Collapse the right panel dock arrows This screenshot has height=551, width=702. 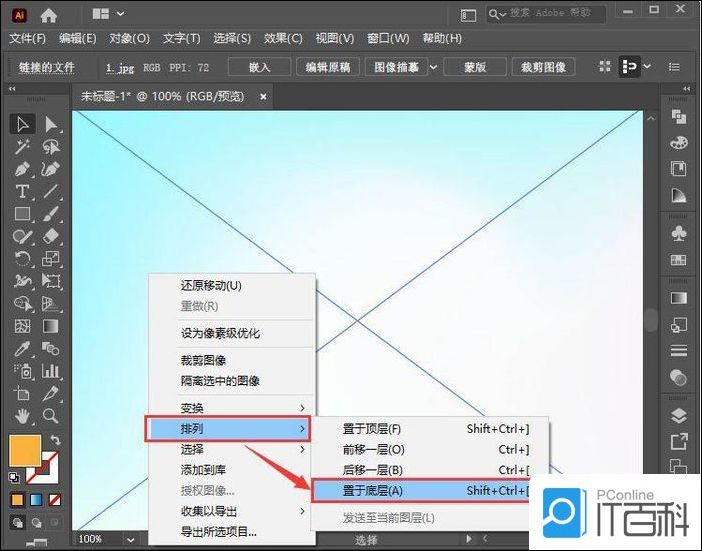coord(686,89)
